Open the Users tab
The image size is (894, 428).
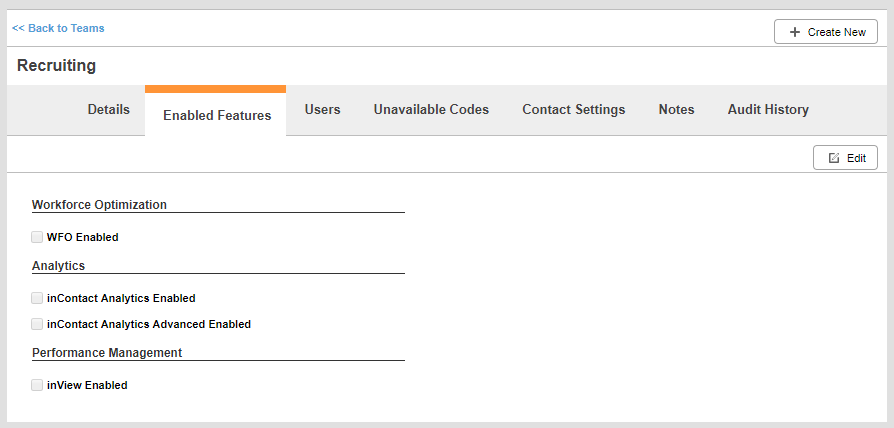pos(322,109)
